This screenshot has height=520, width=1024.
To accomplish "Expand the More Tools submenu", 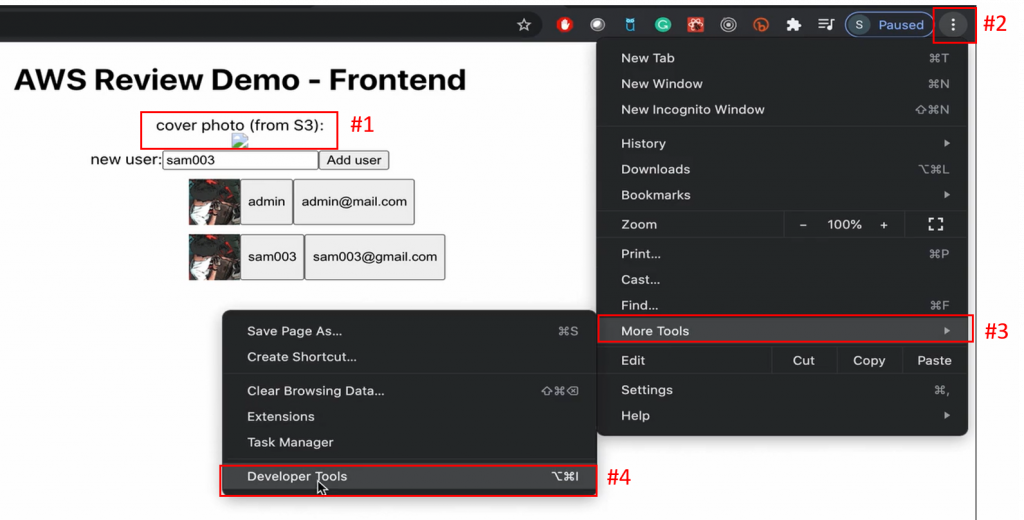I will [x=782, y=331].
